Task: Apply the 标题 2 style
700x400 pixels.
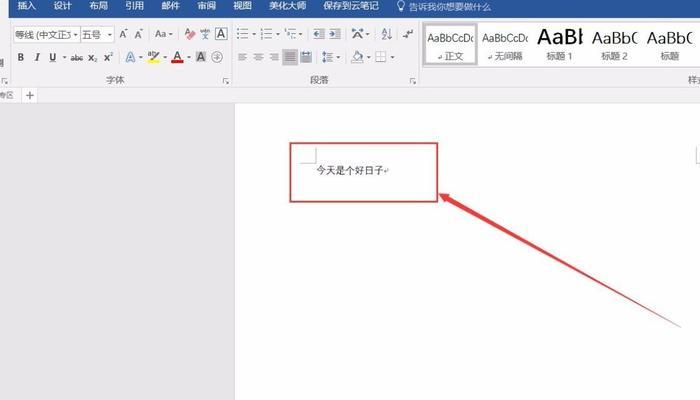Action: pyautogui.click(x=615, y=45)
